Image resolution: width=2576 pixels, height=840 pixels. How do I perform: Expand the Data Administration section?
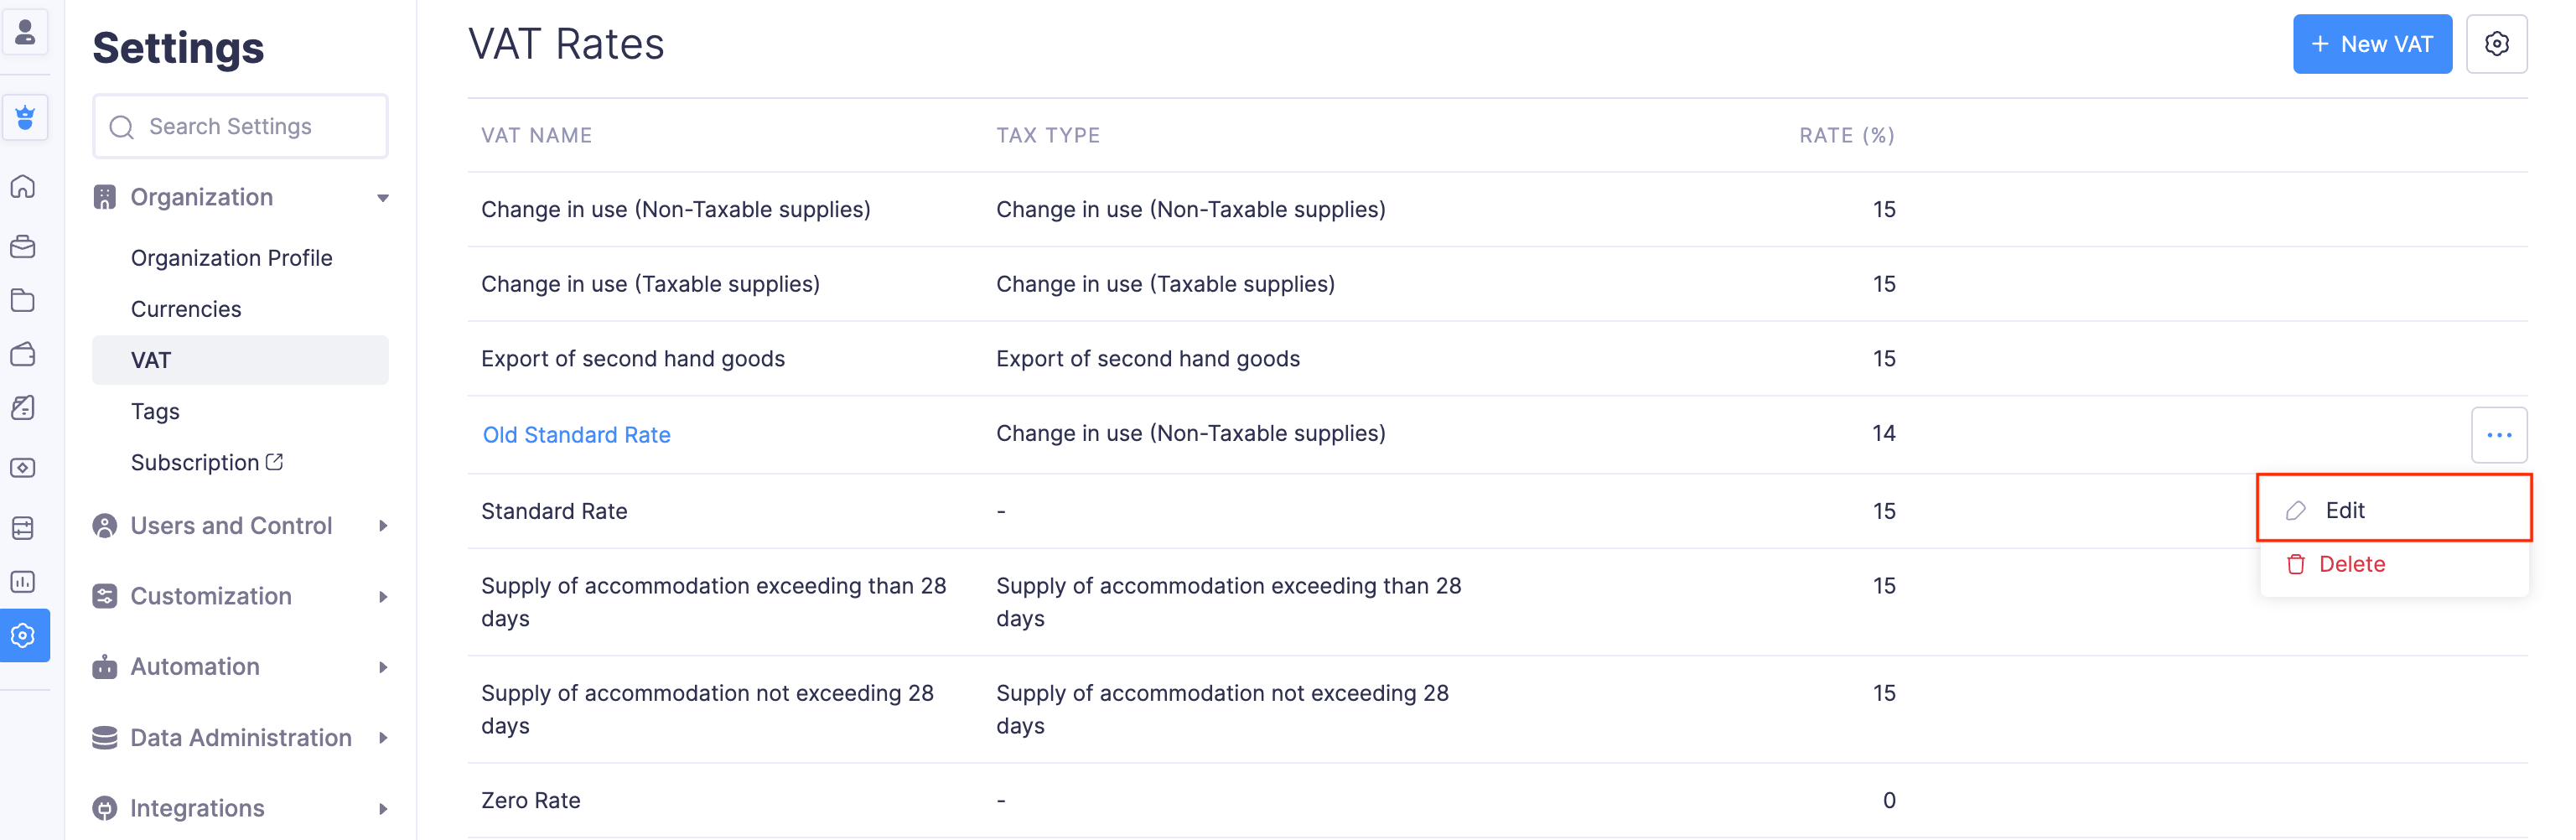tap(382, 738)
